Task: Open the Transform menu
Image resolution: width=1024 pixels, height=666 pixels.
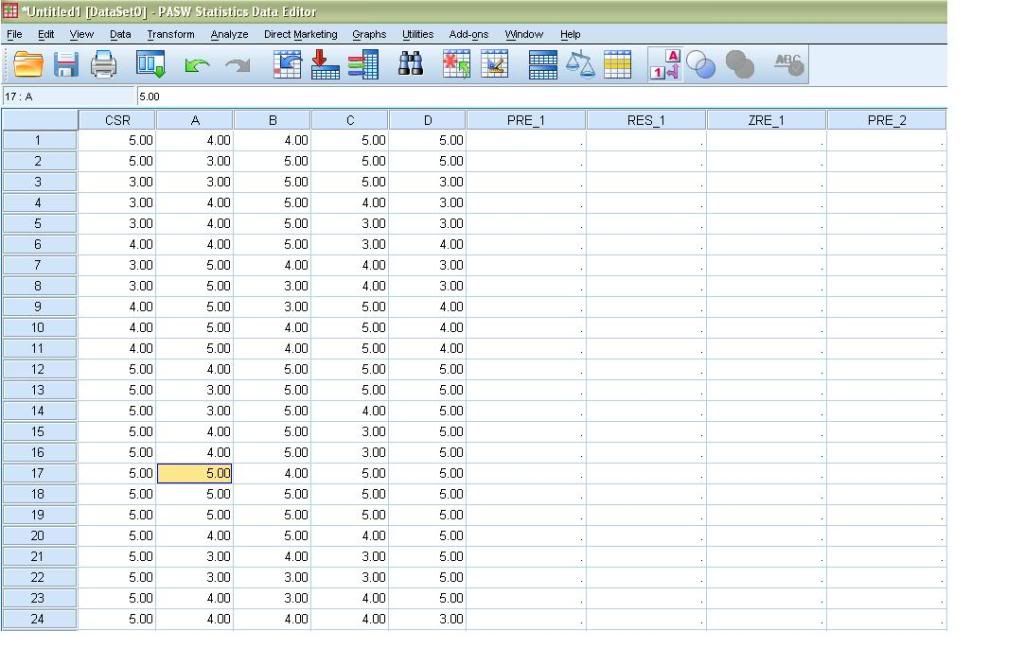Action: point(170,35)
